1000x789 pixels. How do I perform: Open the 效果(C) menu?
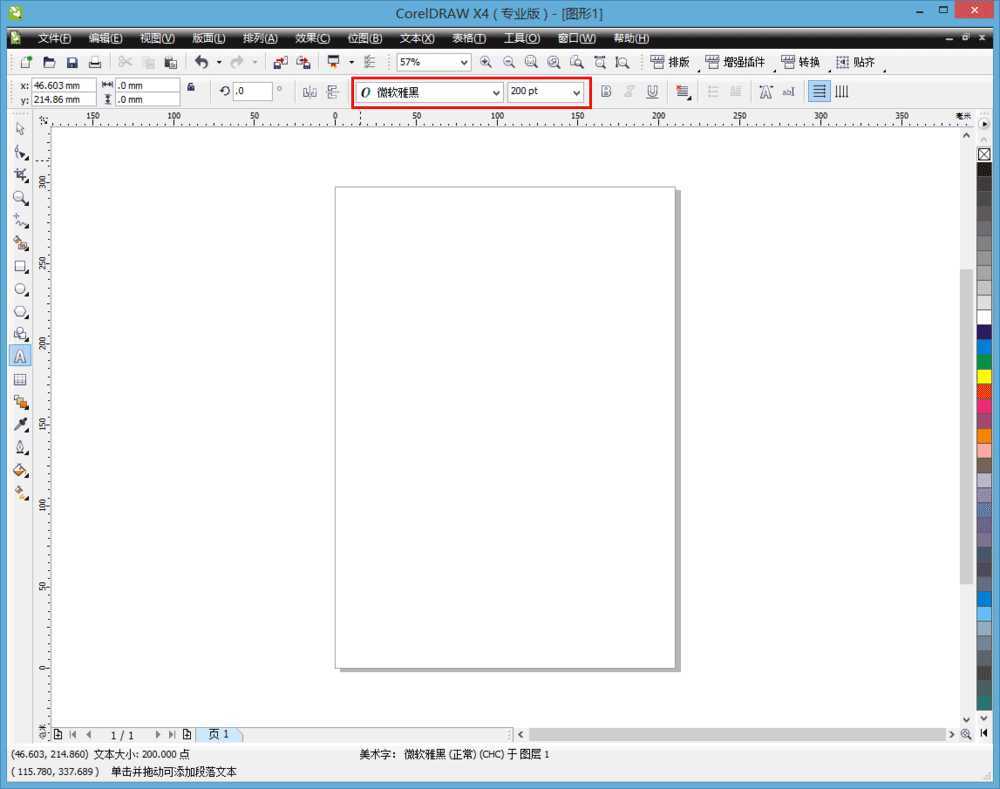coord(312,38)
